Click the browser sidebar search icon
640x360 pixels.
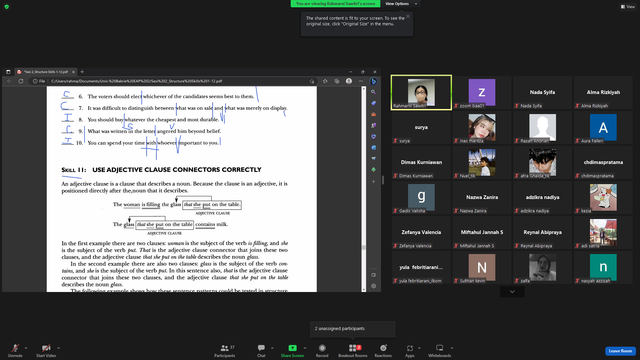coord(373,92)
